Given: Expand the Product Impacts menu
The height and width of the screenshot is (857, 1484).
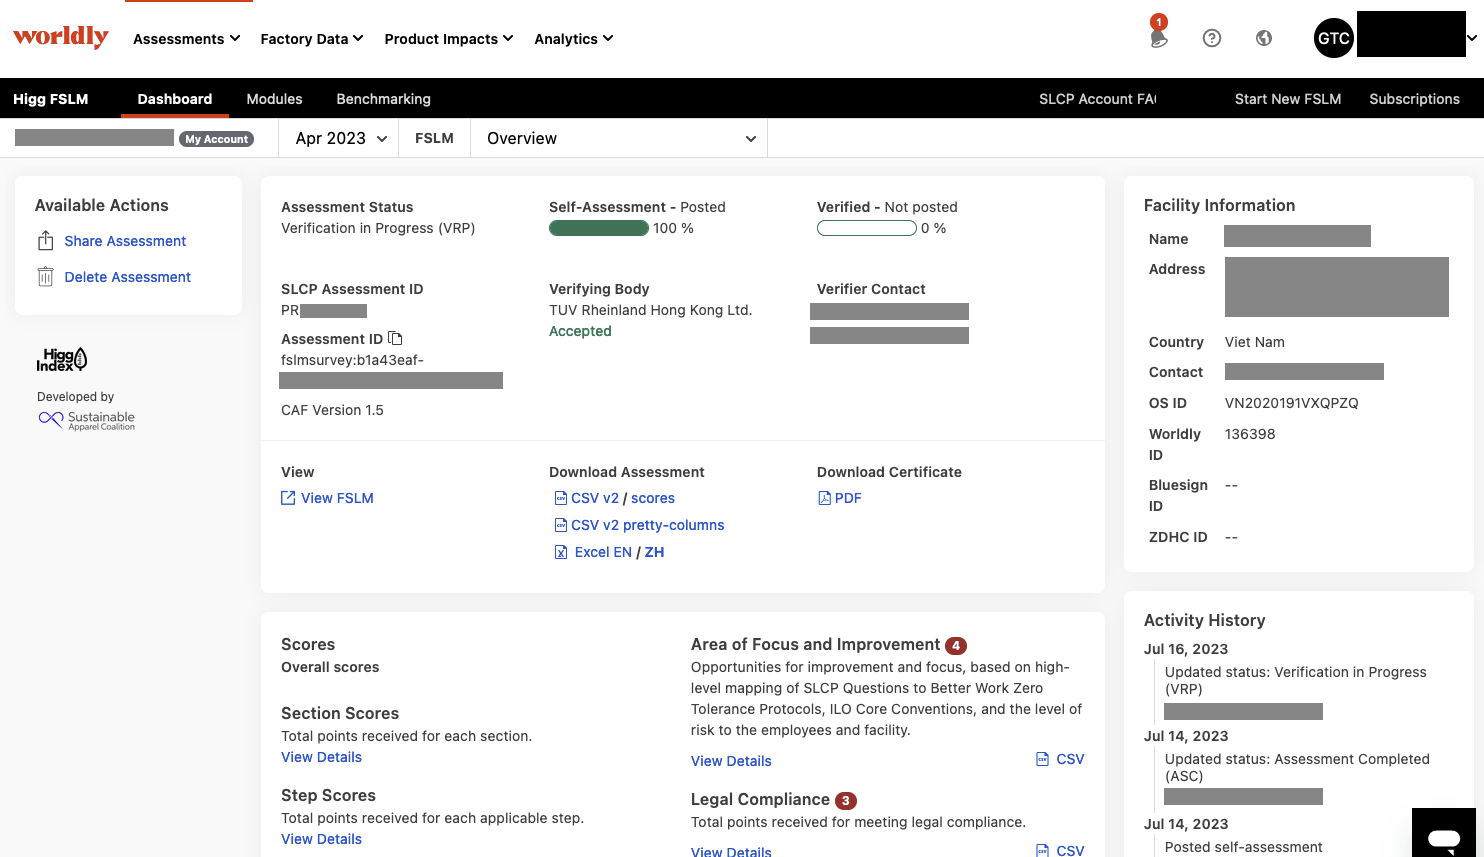Looking at the screenshot, I should [449, 39].
